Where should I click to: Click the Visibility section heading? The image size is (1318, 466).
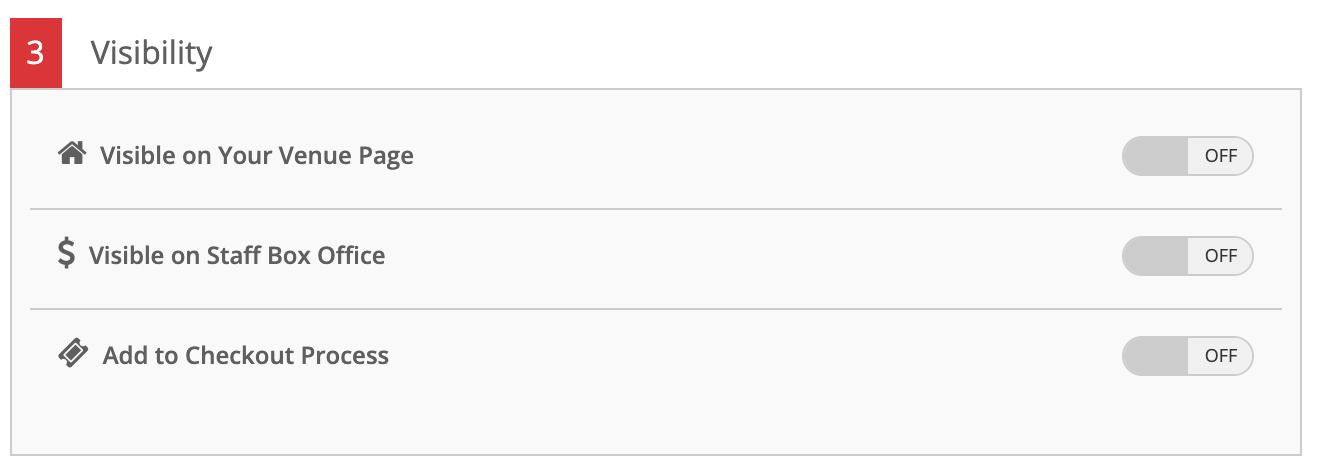pos(152,53)
